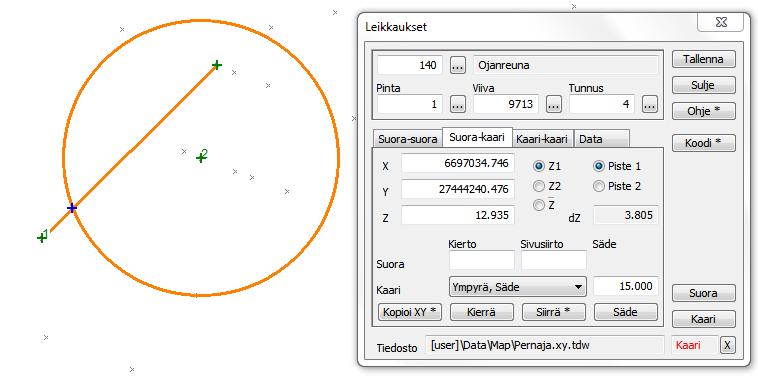Click the Kierto input field for Suora
Screen dimensions: 758x383
pyautogui.click(x=481, y=261)
